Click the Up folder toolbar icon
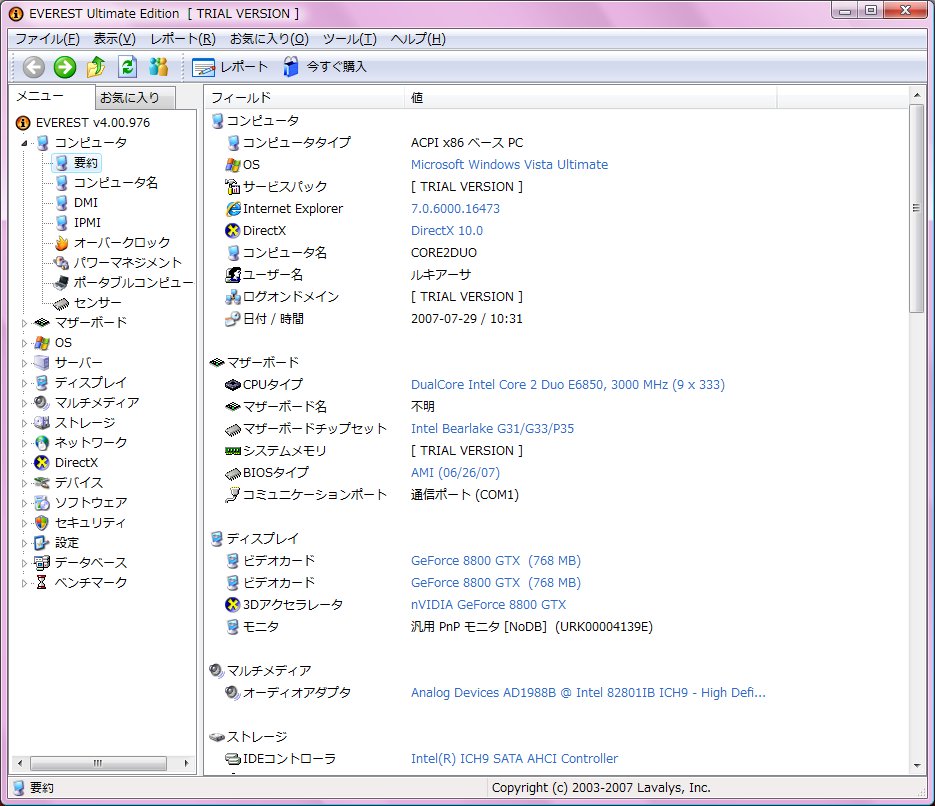Screen dimensions: 935x806 96,67
